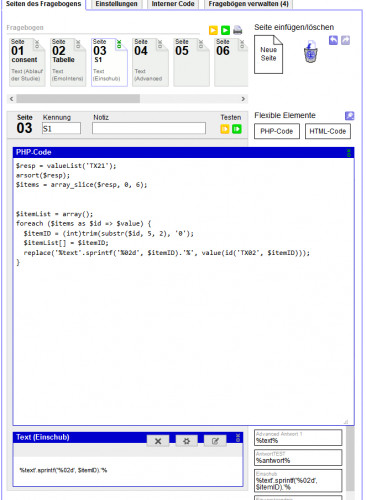The height and width of the screenshot is (500, 366).
Task: Select page 04 thumbnail
Action: coord(150,62)
